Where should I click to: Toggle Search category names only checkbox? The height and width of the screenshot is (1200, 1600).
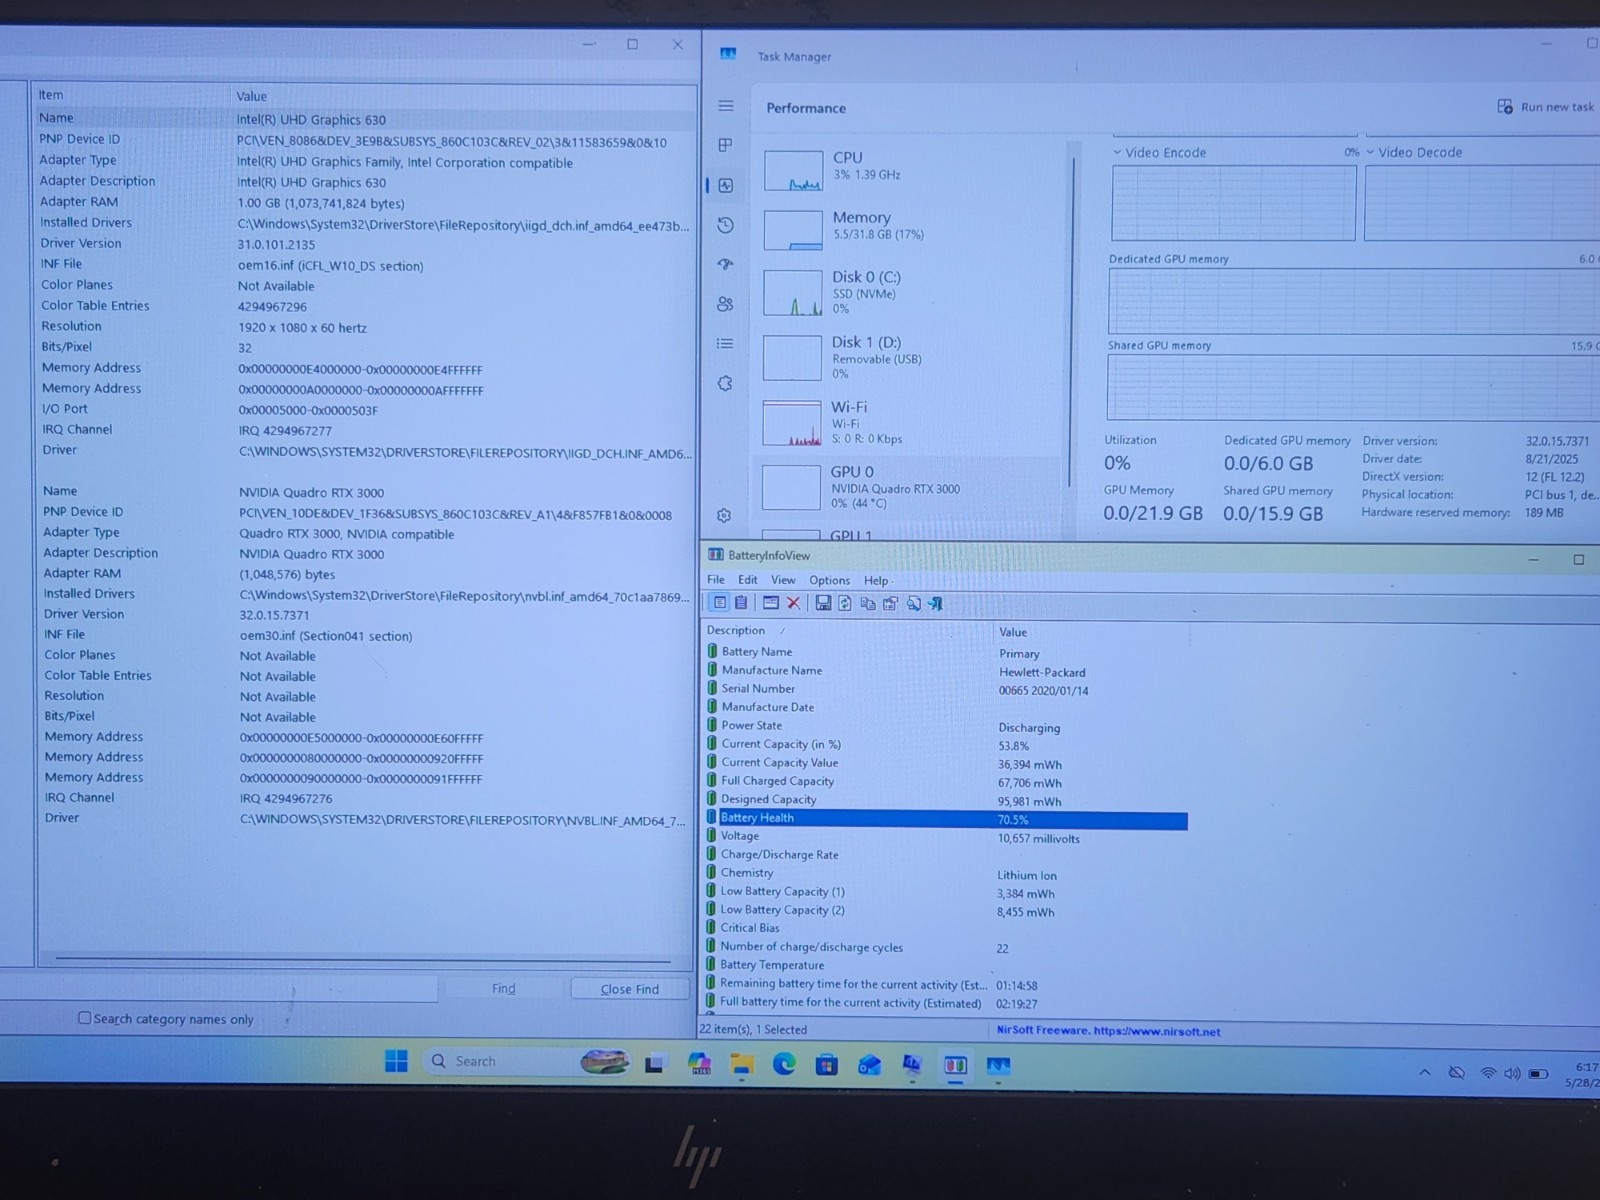pos(85,1018)
